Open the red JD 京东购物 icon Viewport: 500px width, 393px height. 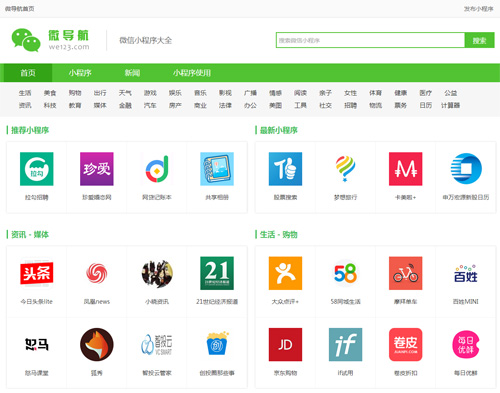pyautogui.click(x=285, y=344)
